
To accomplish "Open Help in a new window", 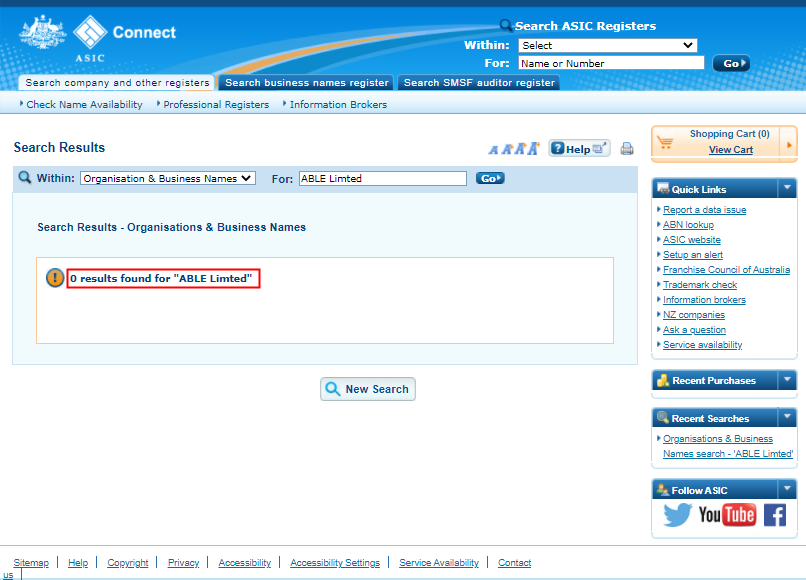I will point(579,149).
